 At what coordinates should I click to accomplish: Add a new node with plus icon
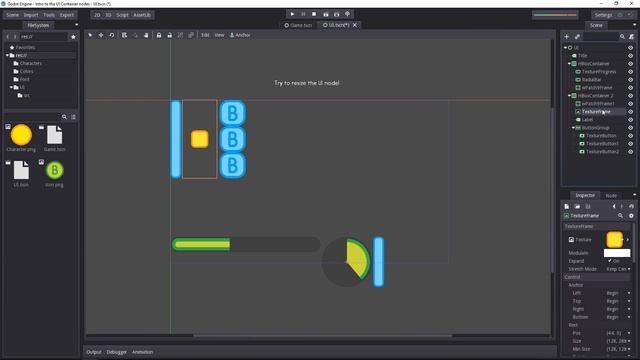[x=567, y=37]
